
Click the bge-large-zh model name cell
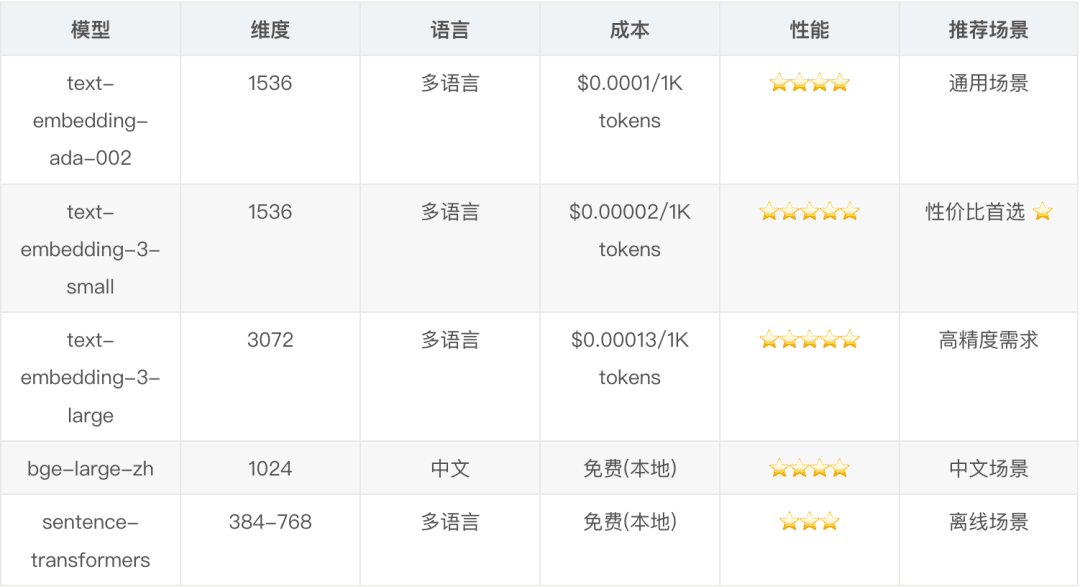coord(90,468)
